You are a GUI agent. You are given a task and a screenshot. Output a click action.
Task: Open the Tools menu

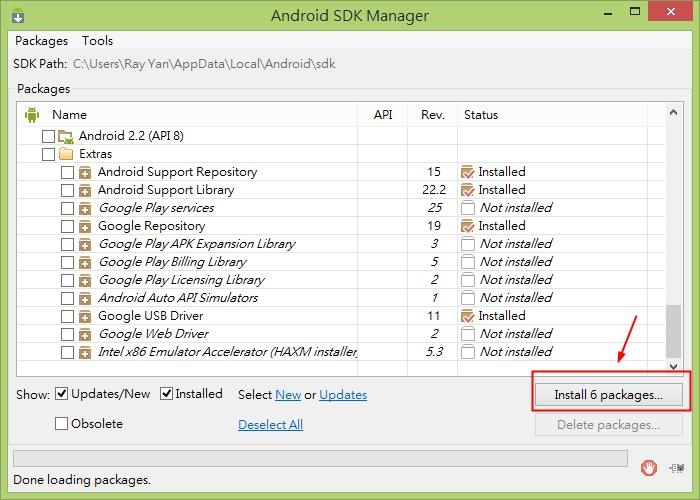[97, 41]
